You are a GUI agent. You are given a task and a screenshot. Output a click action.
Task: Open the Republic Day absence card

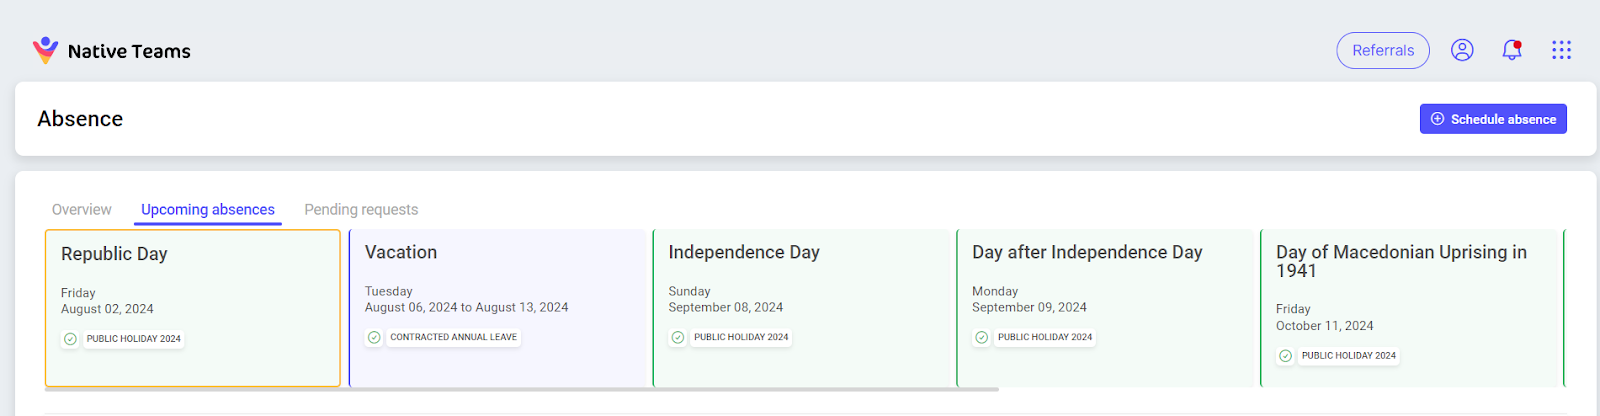pyautogui.click(x=193, y=308)
